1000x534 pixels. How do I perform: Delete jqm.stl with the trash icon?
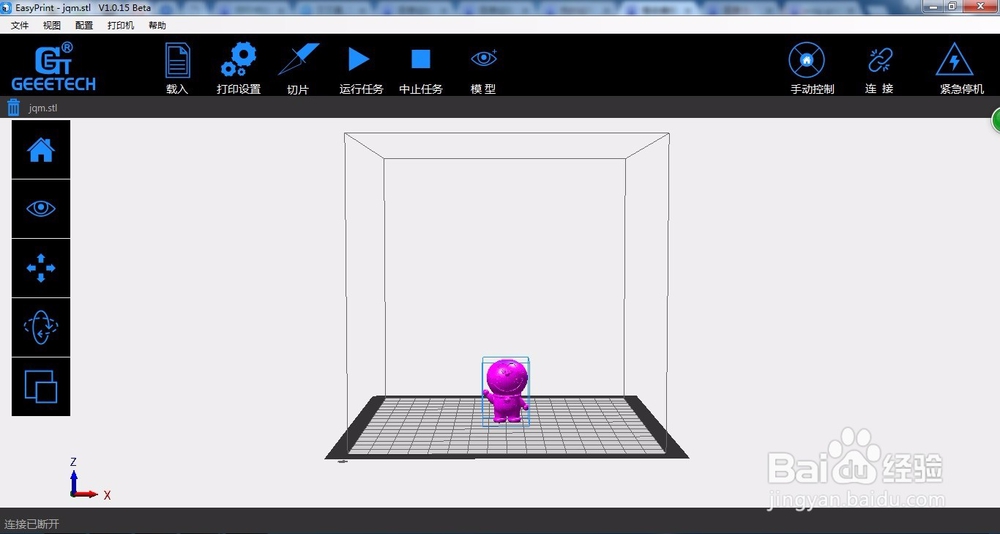point(13,107)
